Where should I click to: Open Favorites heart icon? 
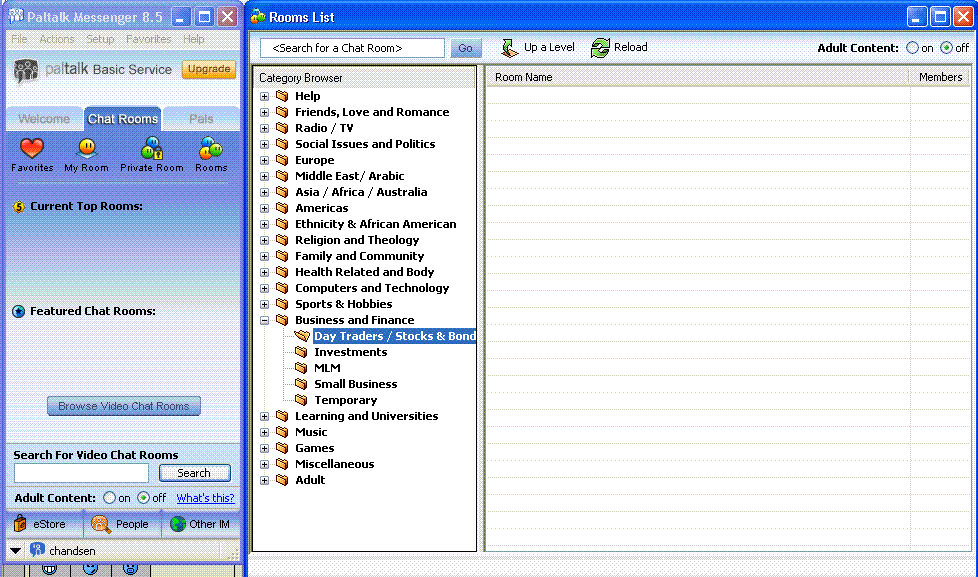[32, 149]
